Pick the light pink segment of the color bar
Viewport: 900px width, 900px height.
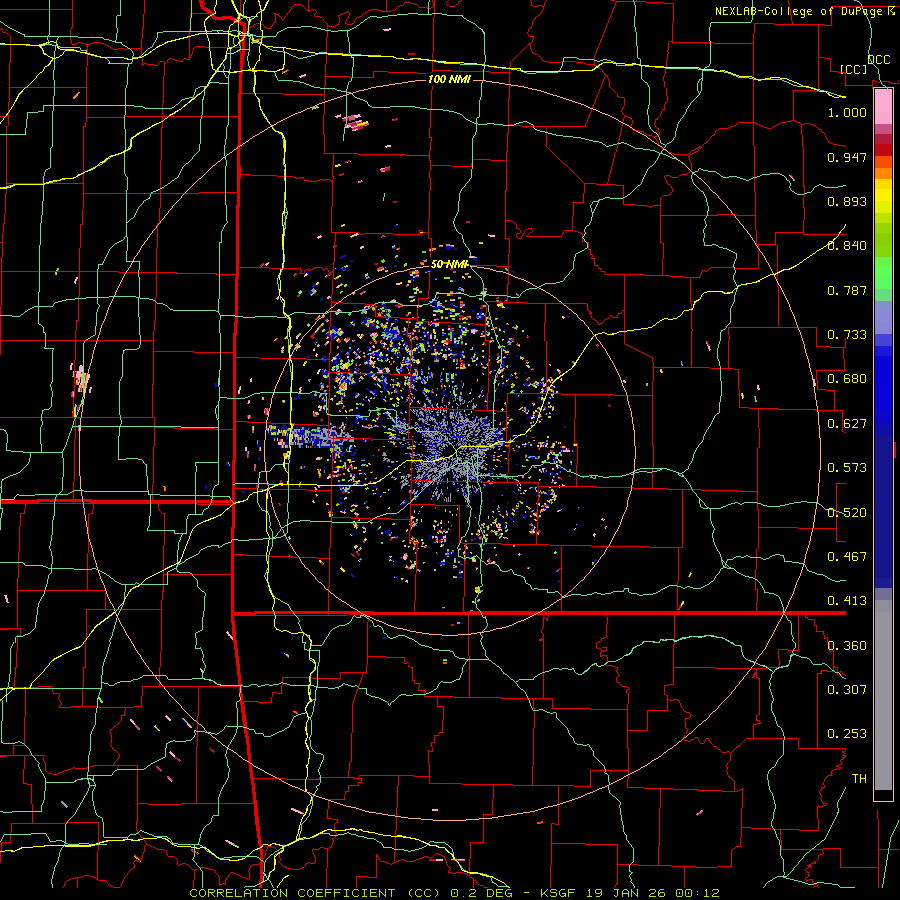coord(883,107)
